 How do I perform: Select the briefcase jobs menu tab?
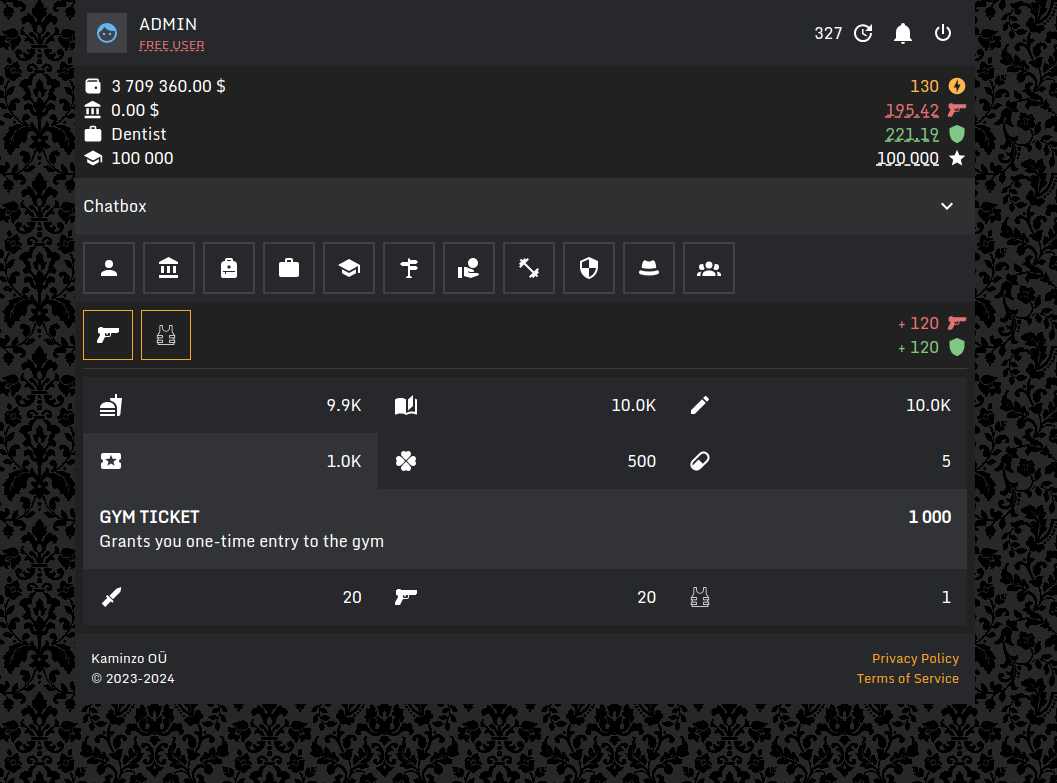(x=289, y=268)
